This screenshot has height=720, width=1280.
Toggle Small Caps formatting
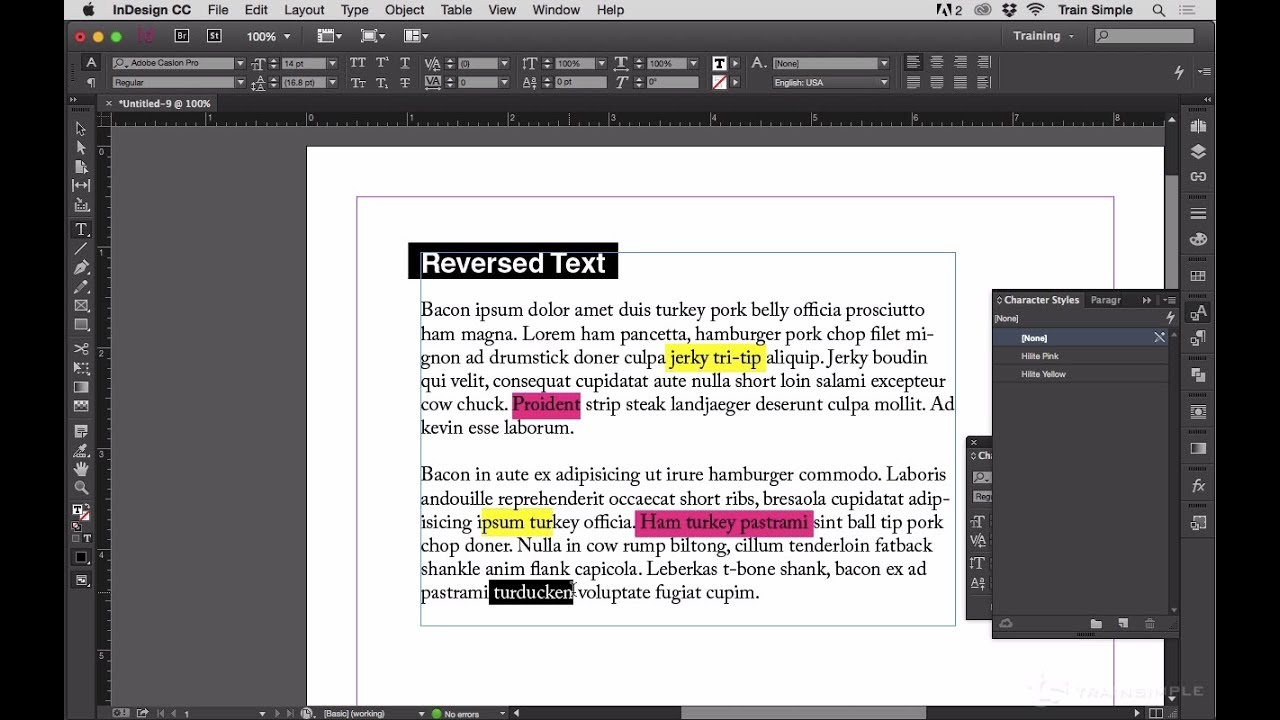pos(357,83)
